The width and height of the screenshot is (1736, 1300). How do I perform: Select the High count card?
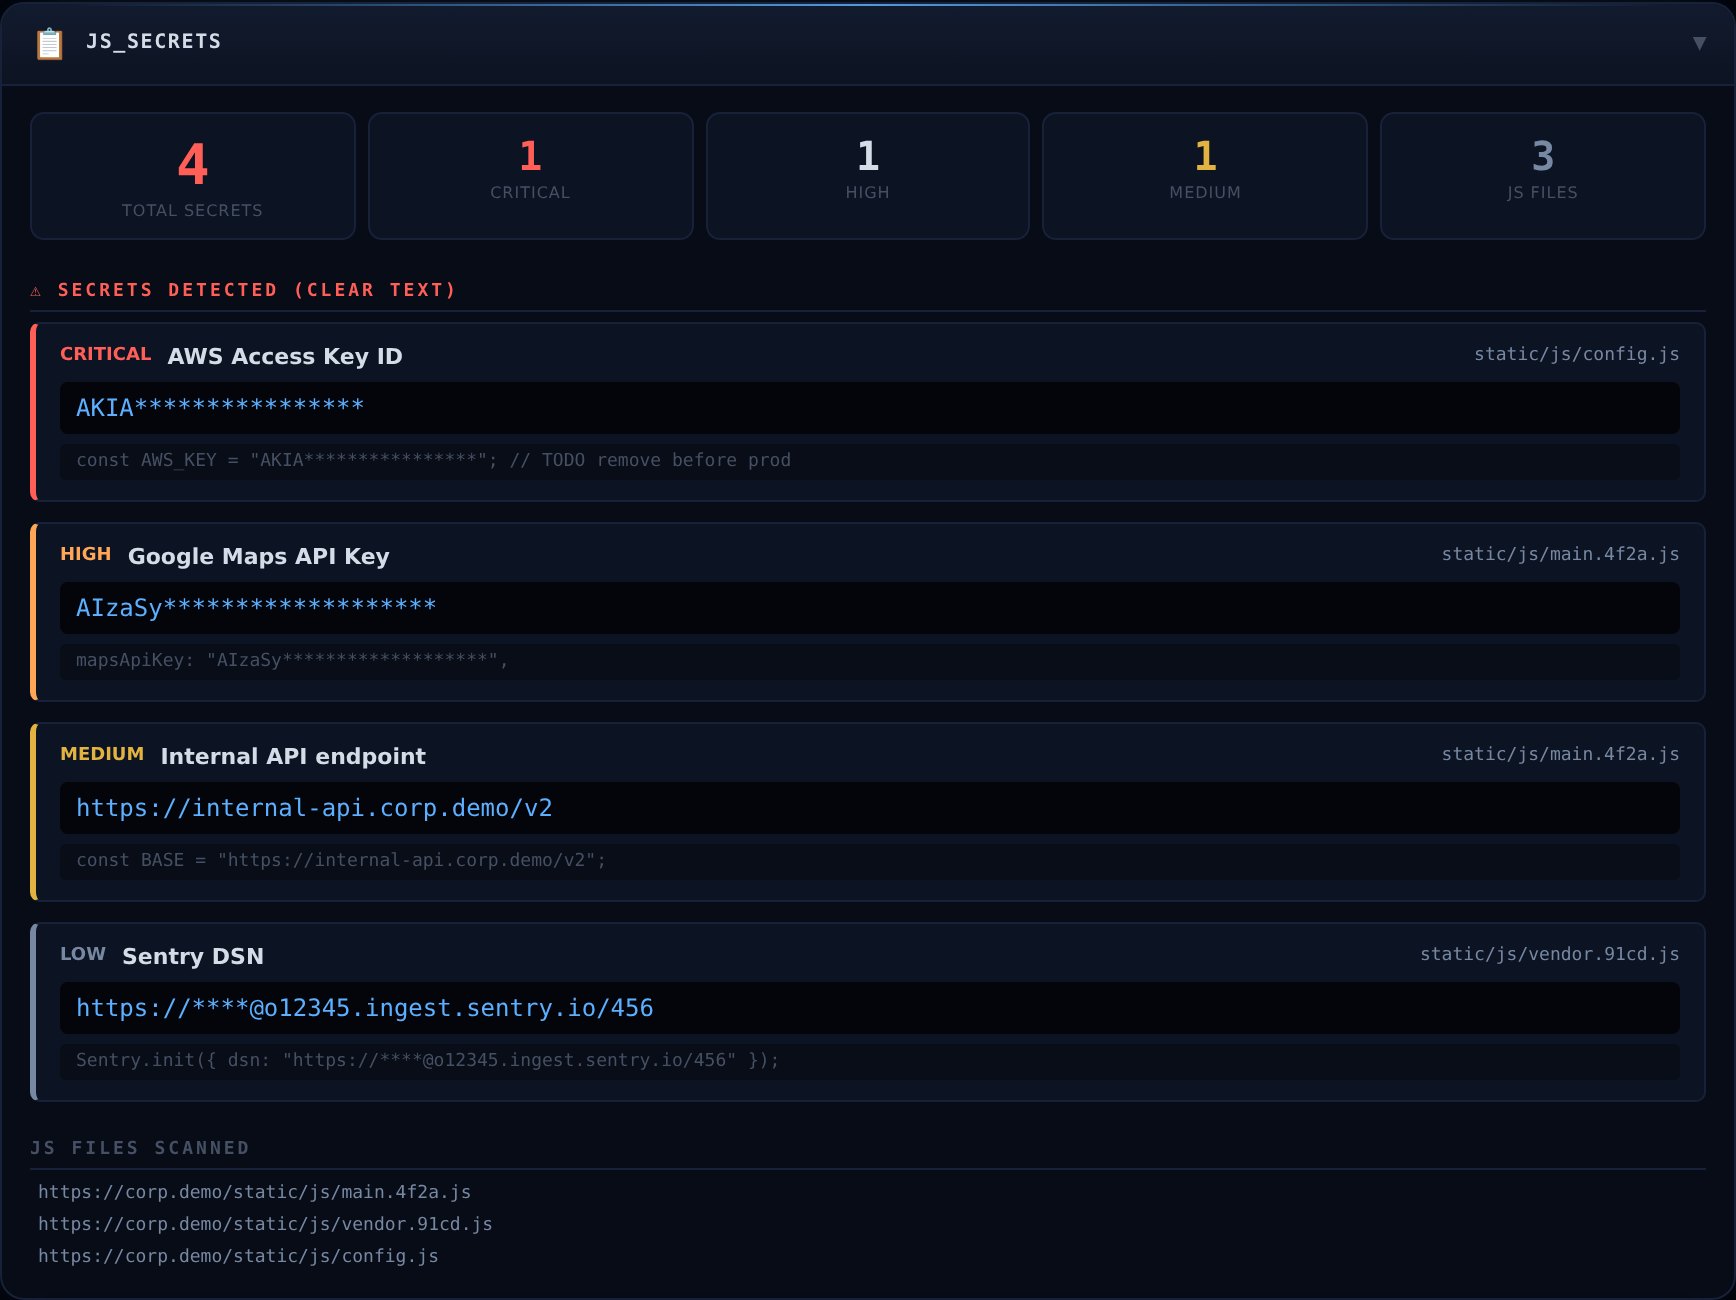[868, 176]
